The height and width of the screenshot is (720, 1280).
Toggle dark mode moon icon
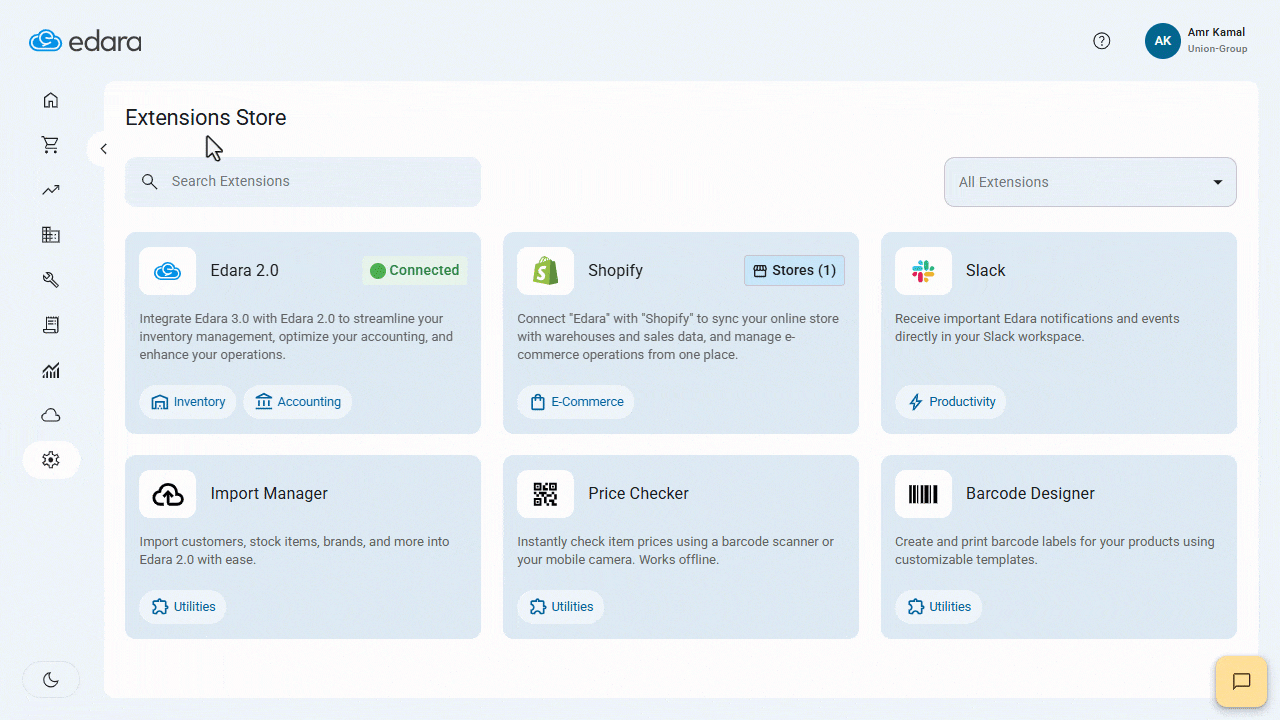pos(51,680)
